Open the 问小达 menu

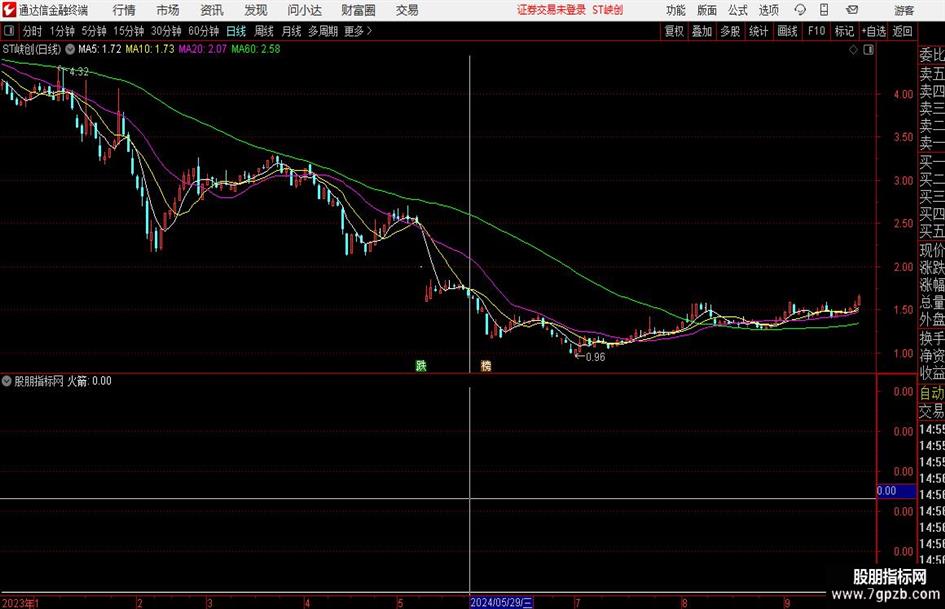[304, 10]
